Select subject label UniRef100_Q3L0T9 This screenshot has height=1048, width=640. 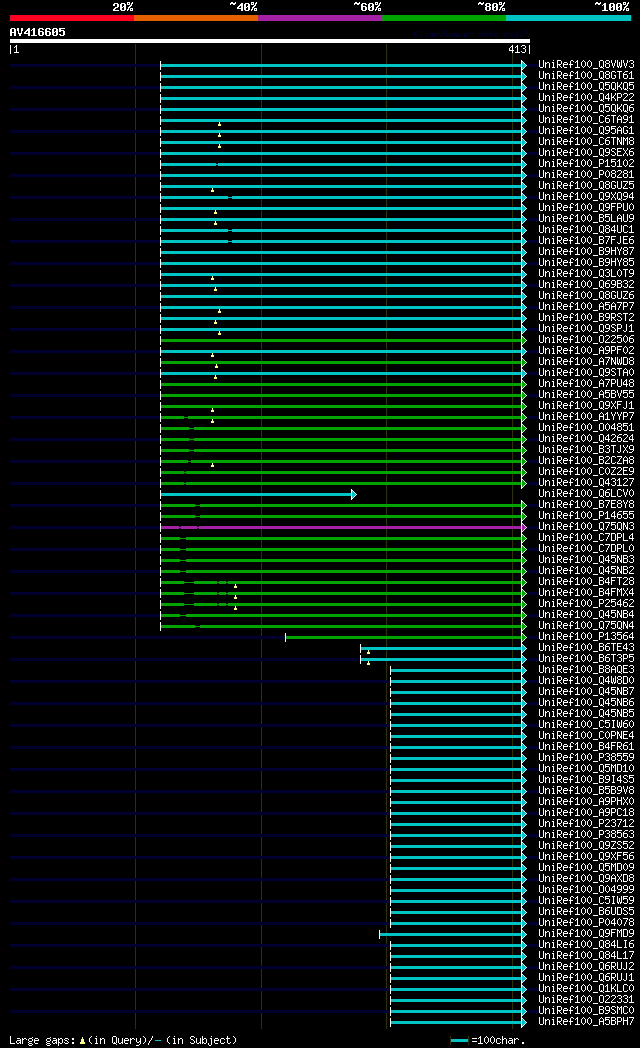[x=586, y=273]
